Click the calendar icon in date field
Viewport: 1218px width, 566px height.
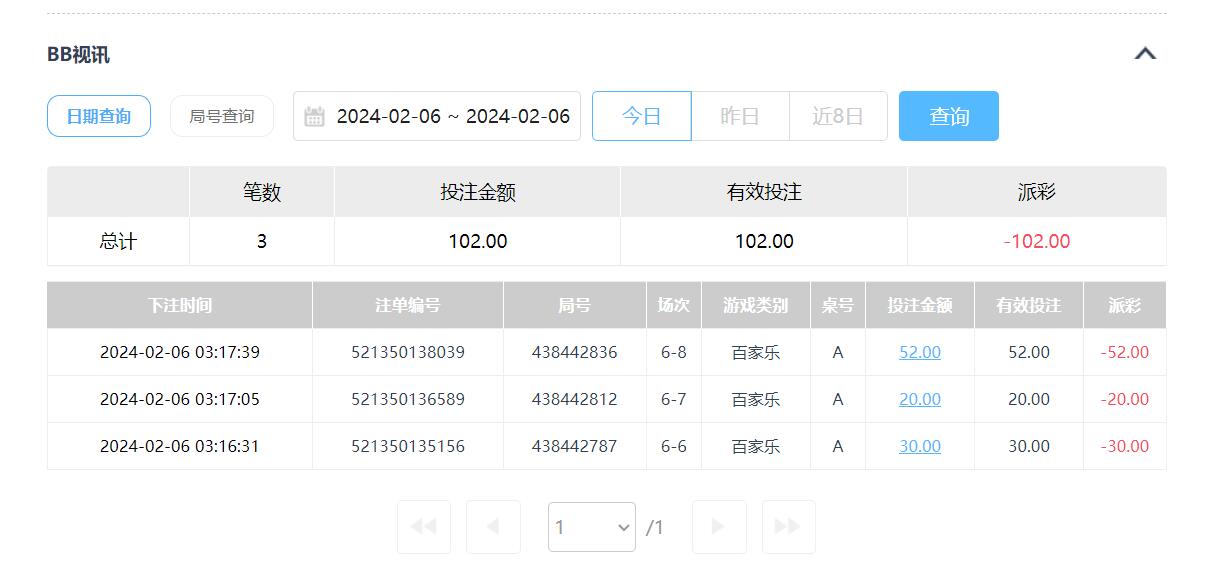pyautogui.click(x=314, y=117)
